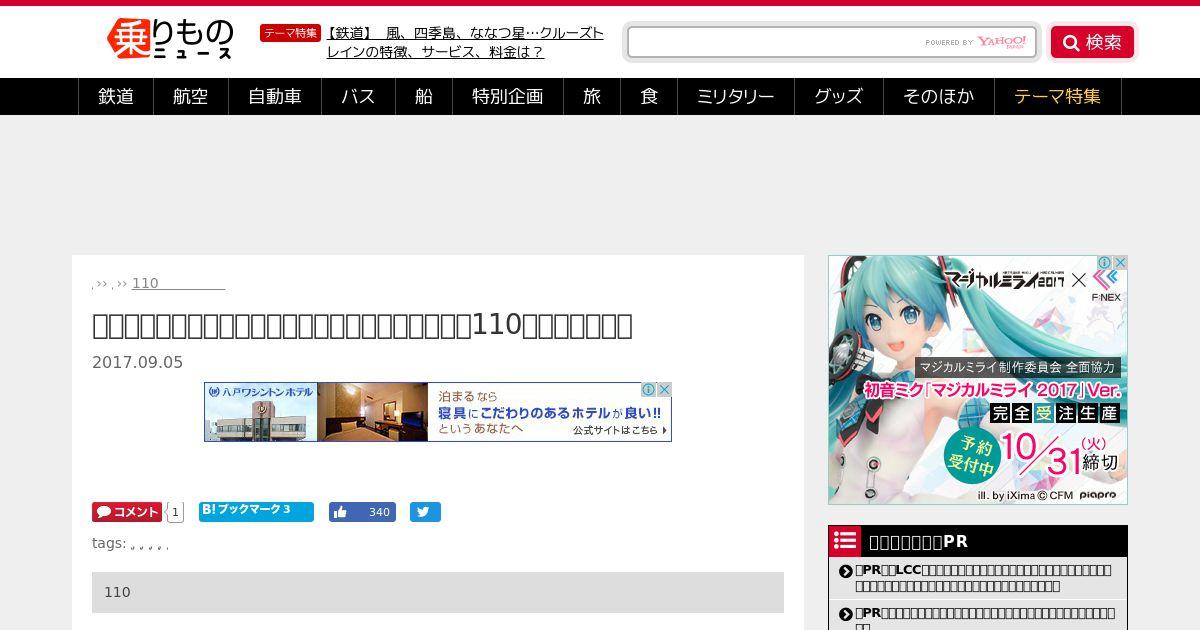
Task: Share the article via Twitter icon
Action: 425,512
